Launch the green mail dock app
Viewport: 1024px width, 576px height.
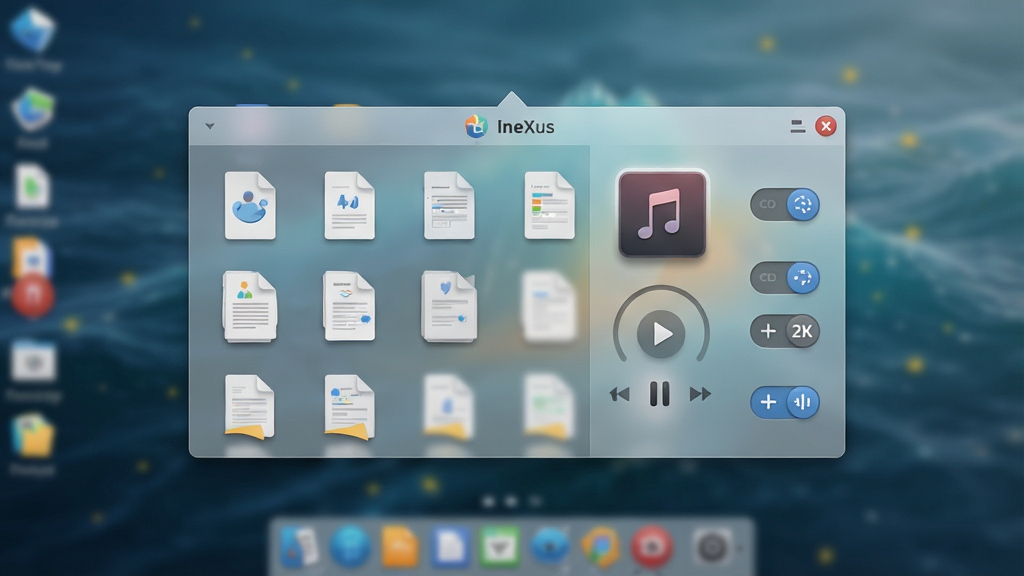tap(500, 546)
